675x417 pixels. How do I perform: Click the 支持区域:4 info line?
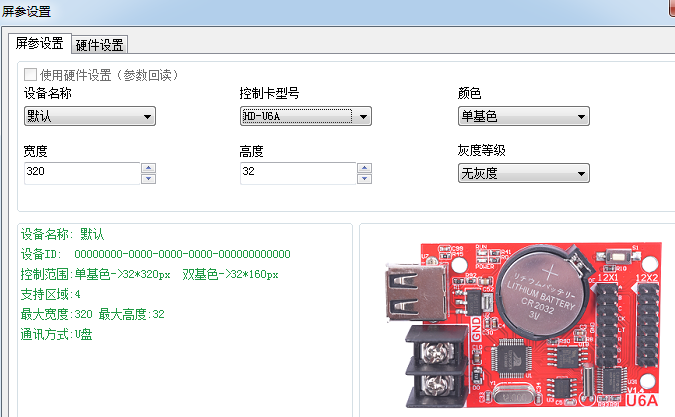[50, 294]
